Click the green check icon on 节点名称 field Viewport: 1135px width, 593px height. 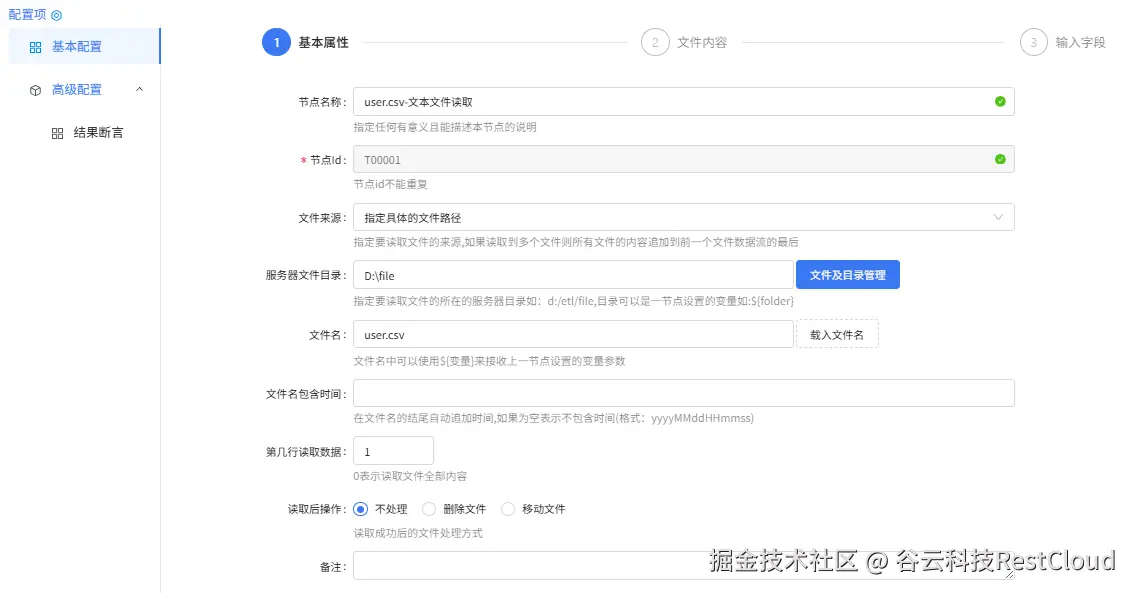(1000, 101)
